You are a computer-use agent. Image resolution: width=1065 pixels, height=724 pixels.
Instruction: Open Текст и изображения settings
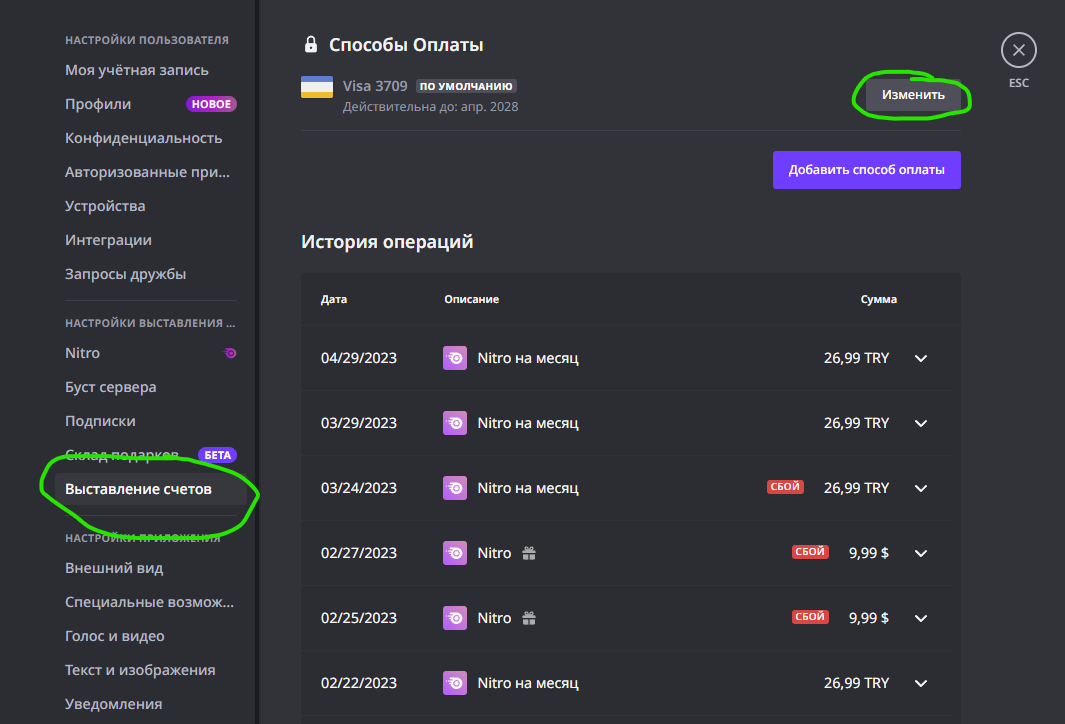[151, 670]
